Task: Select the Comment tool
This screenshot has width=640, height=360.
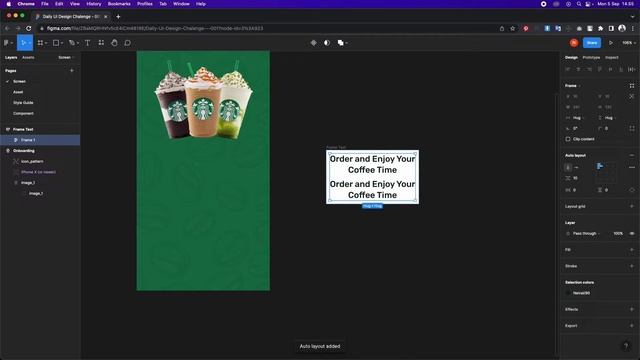Action: click(x=127, y=43)
